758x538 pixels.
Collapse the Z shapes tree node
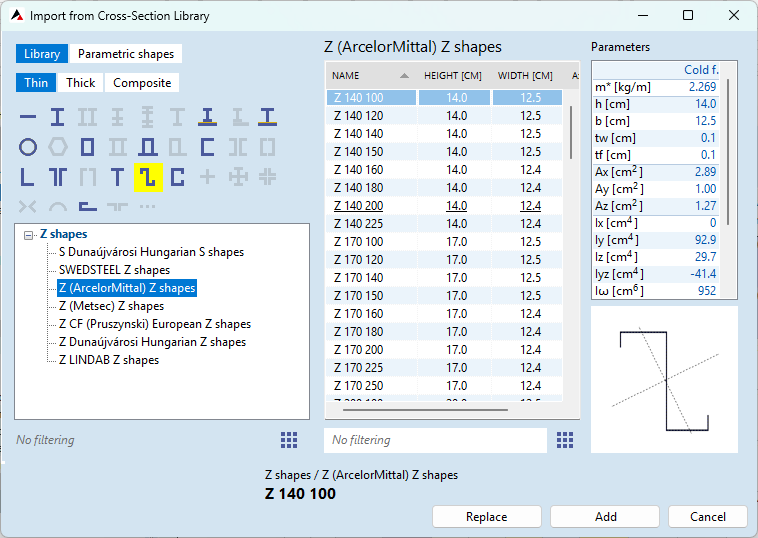[x=29, y=235]
